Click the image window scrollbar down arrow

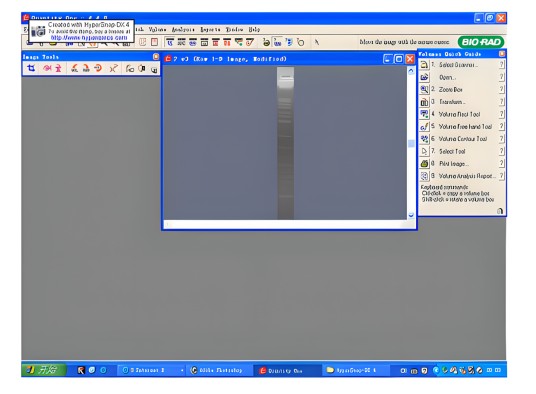411,215
